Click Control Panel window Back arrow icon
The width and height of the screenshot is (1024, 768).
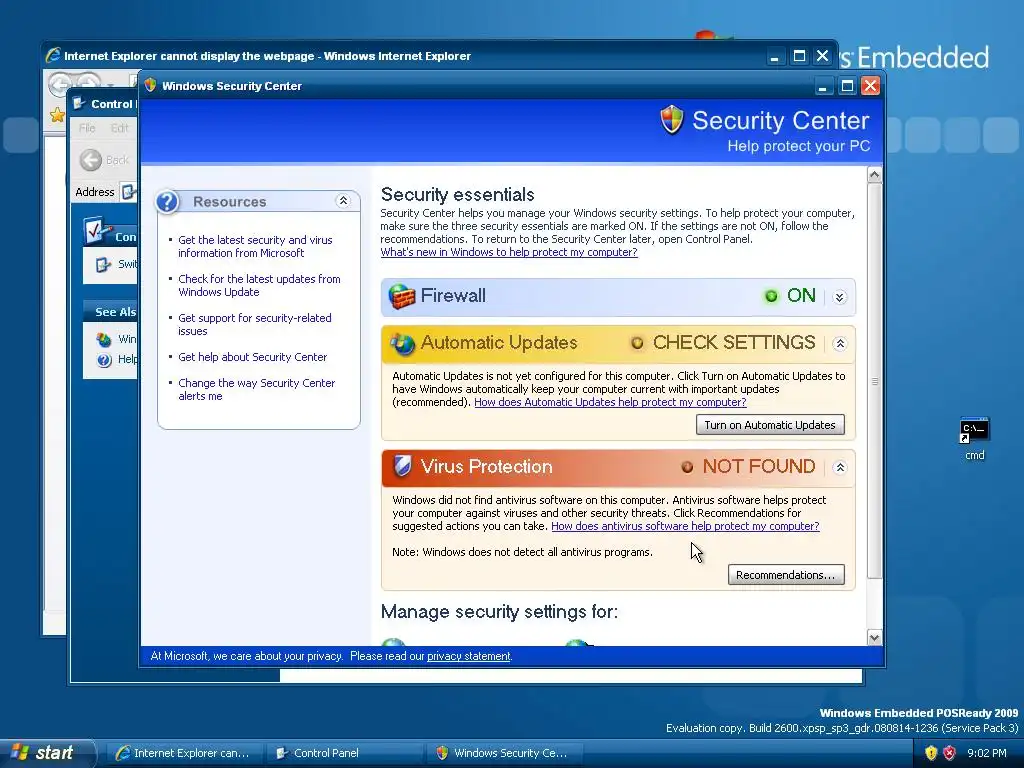(91, 160)
